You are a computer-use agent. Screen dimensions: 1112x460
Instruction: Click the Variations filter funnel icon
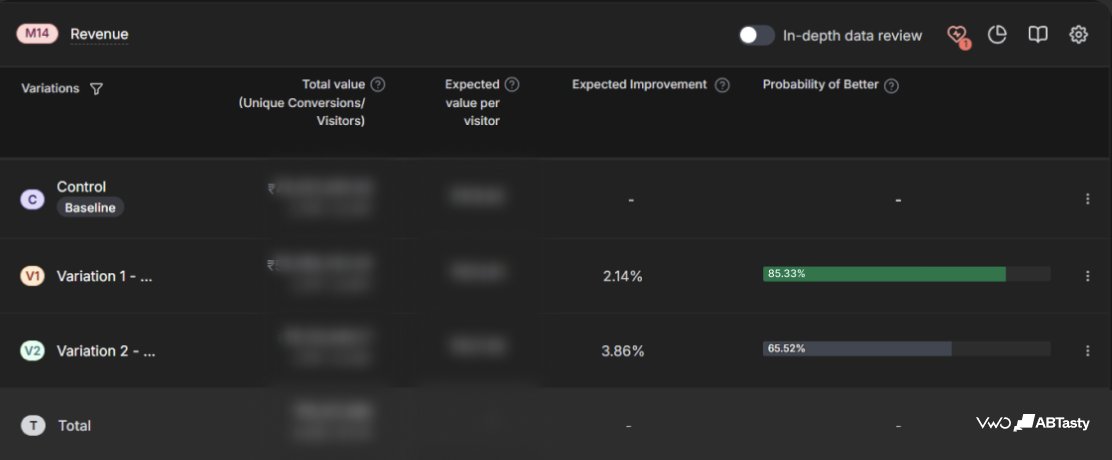coord(96,89)
